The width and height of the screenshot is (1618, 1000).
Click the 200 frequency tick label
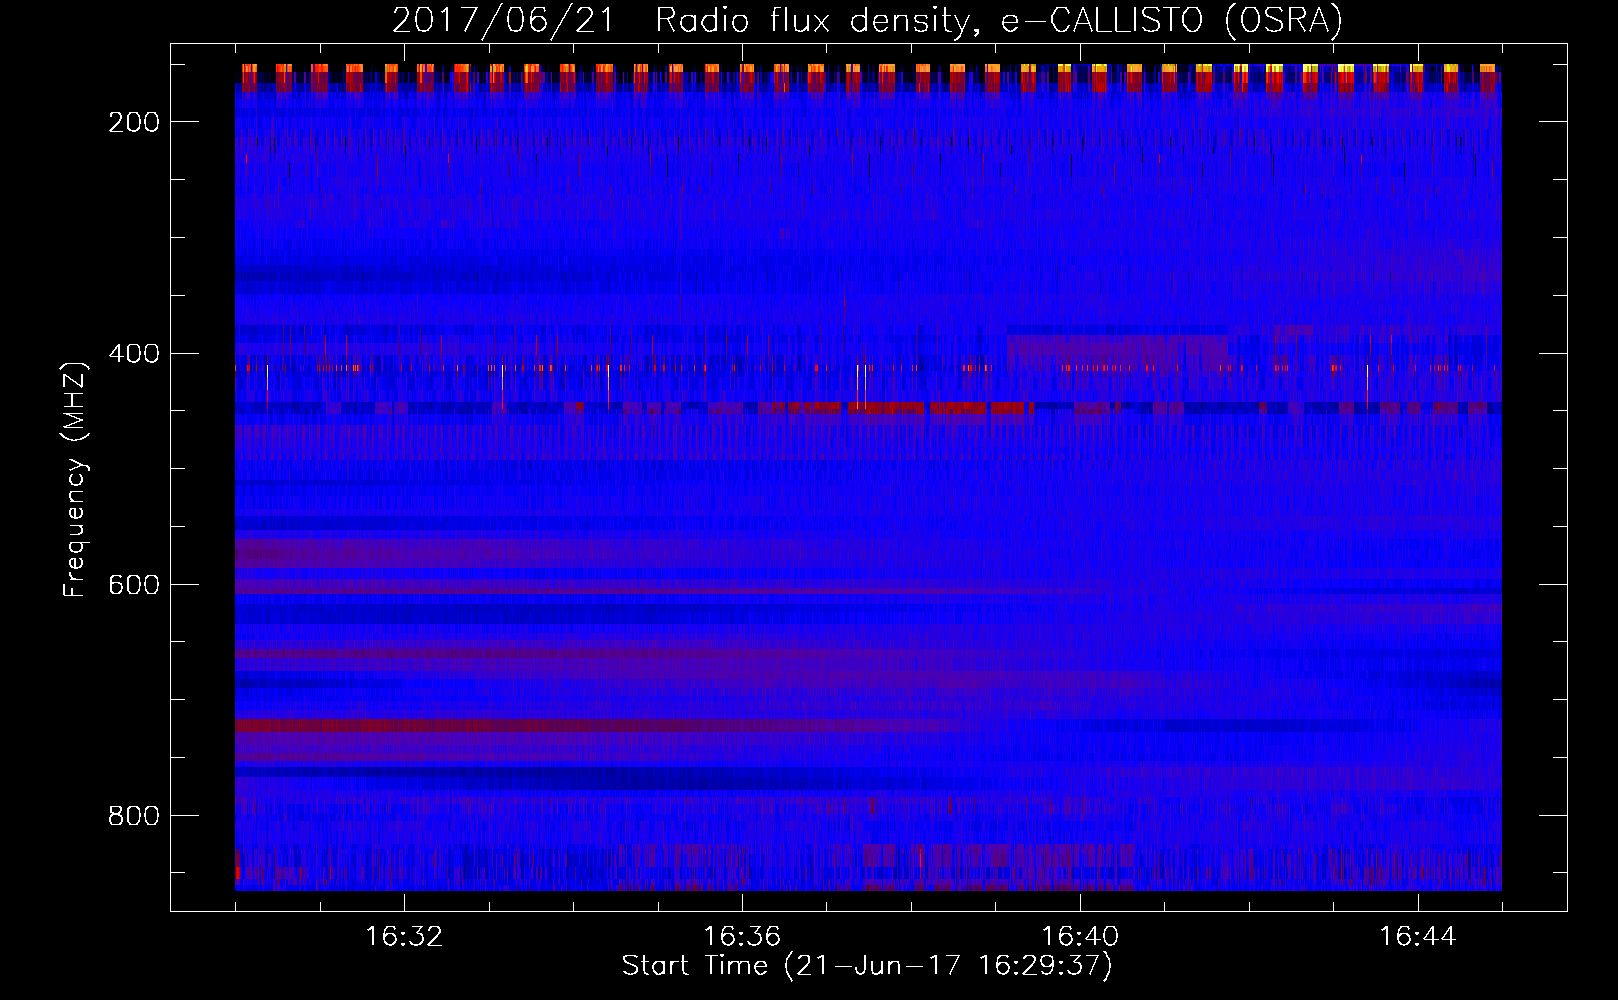(134, 122)
